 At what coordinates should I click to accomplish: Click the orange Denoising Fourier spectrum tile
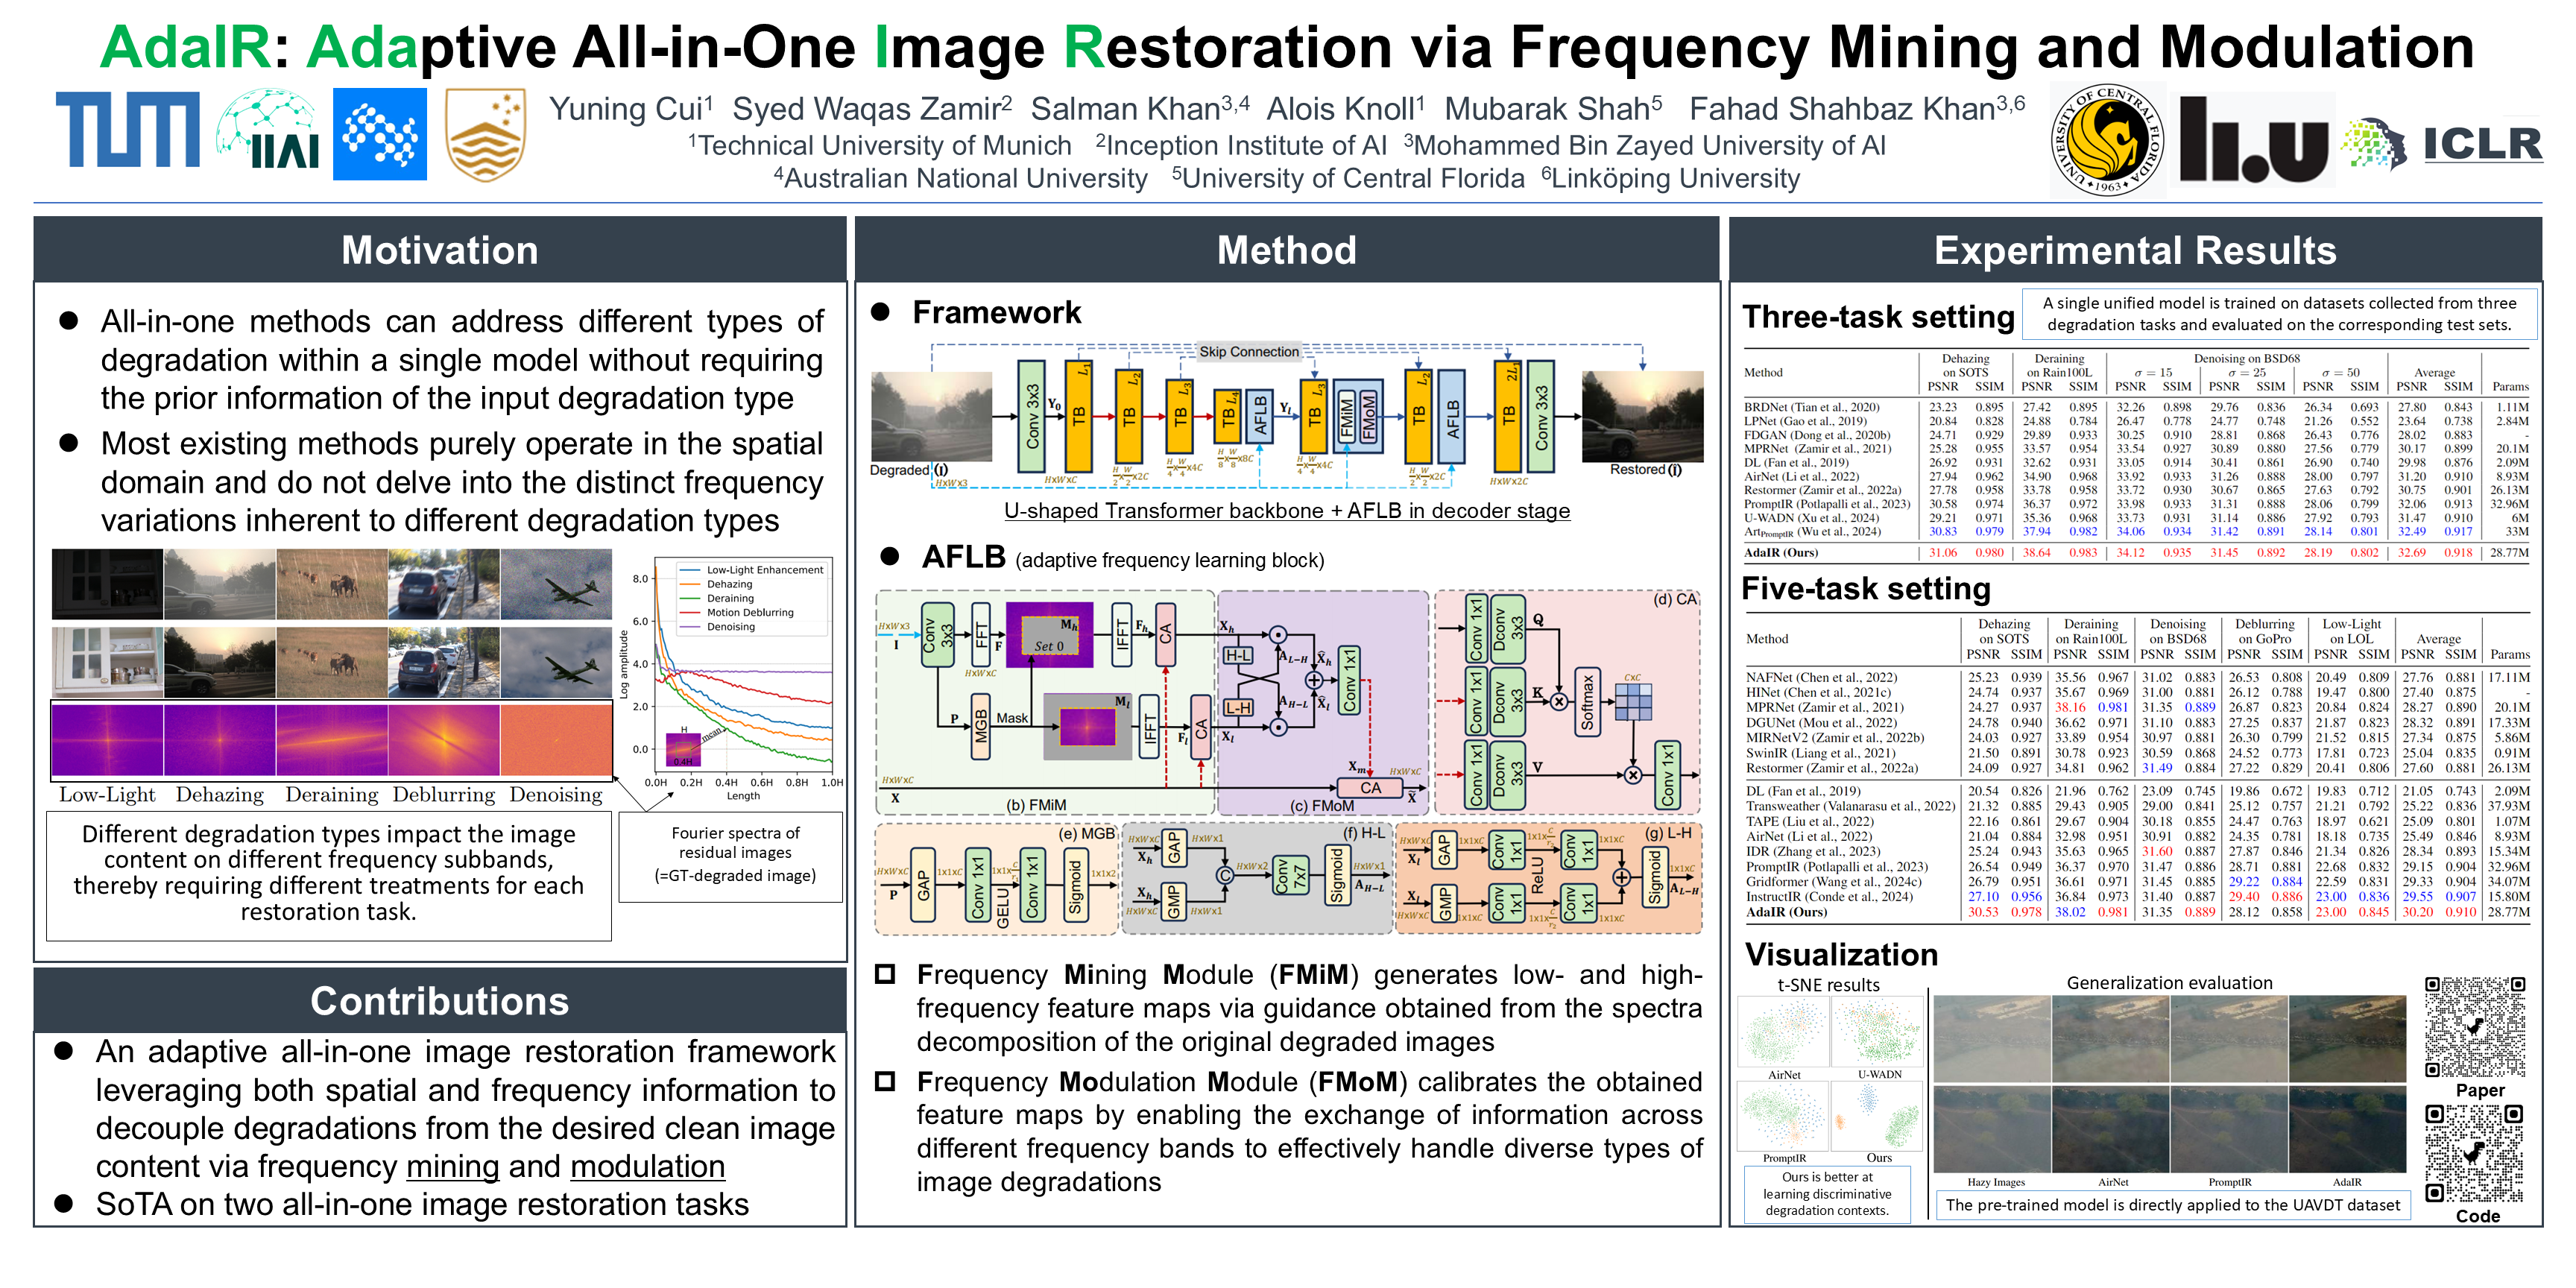556,740
